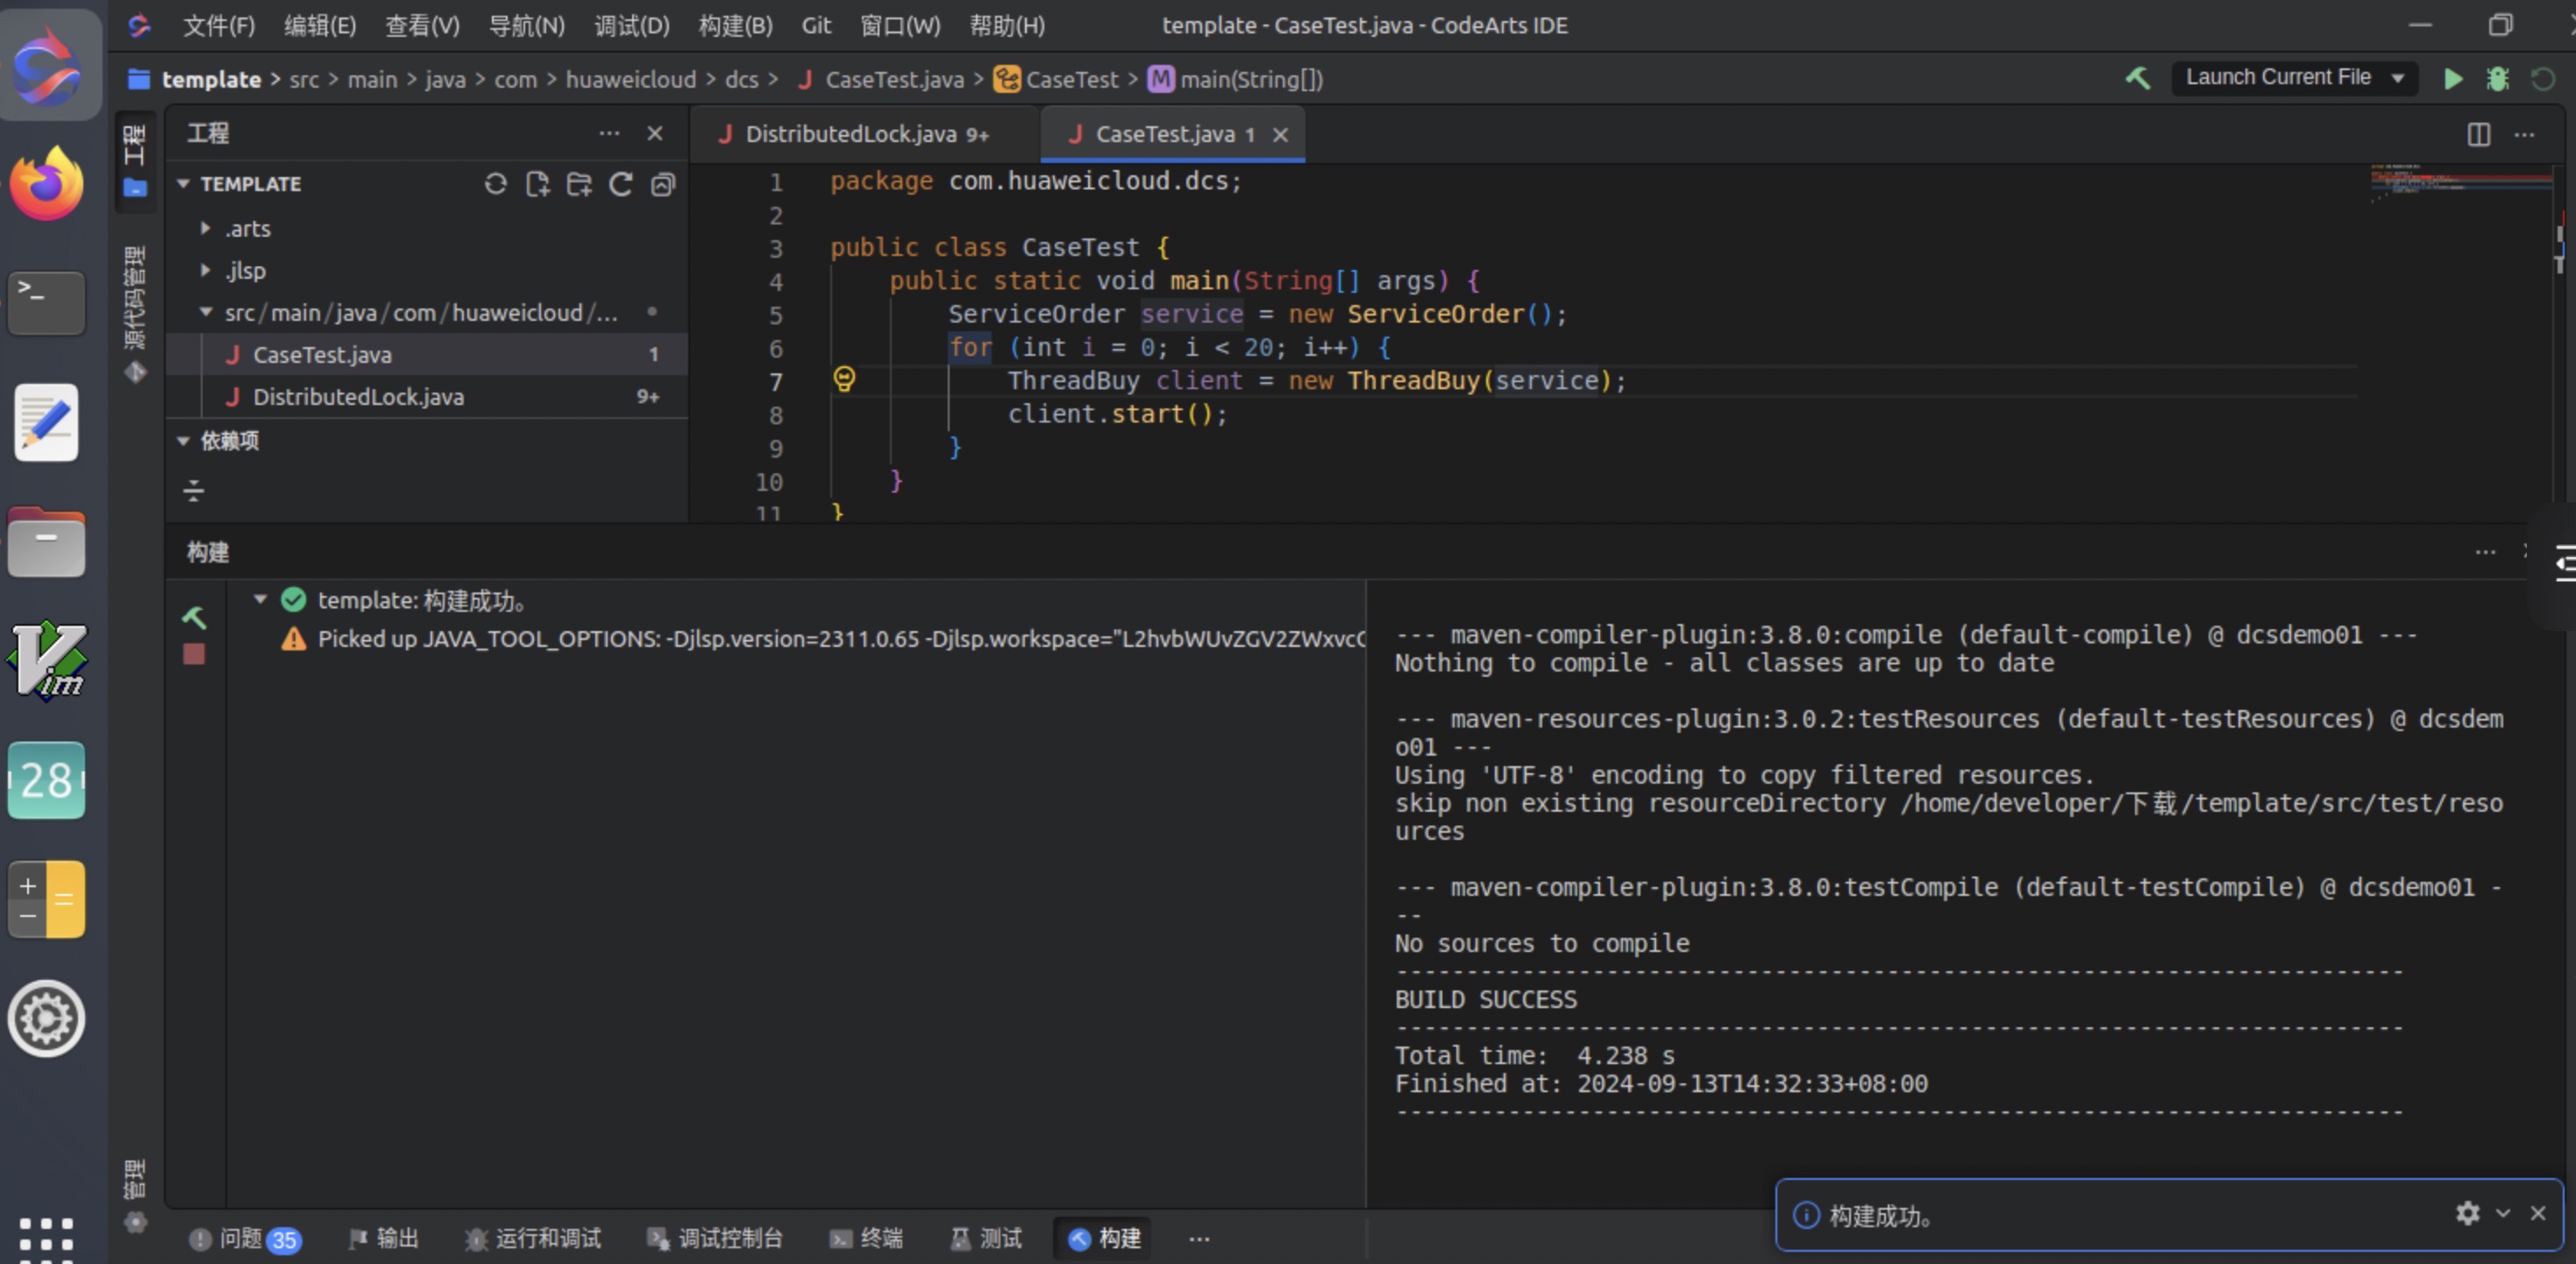Click the lightbulb quick fix icon on line 7

point(844,379)
